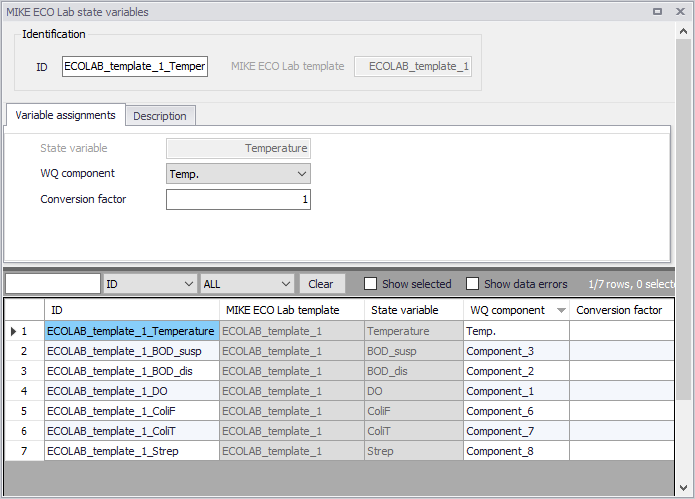Click template cell in ColiT row
This screenshot has width=695, height=499.
pos(292,431)
